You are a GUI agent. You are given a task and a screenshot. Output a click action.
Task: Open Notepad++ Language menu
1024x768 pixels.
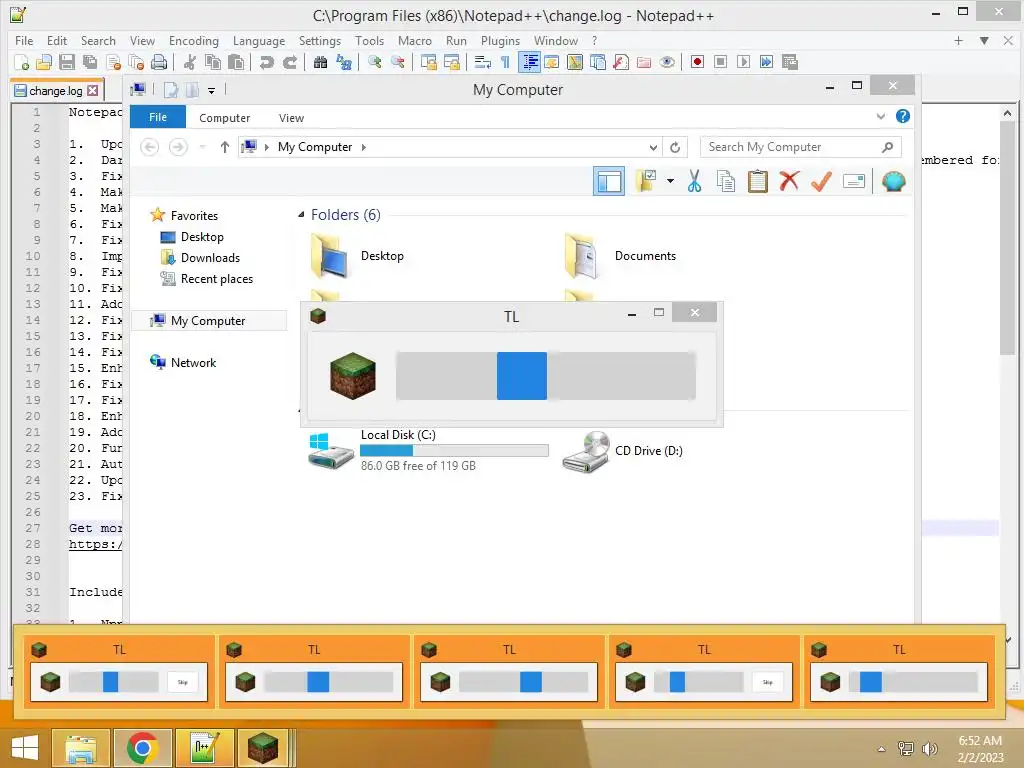(259, 40)
